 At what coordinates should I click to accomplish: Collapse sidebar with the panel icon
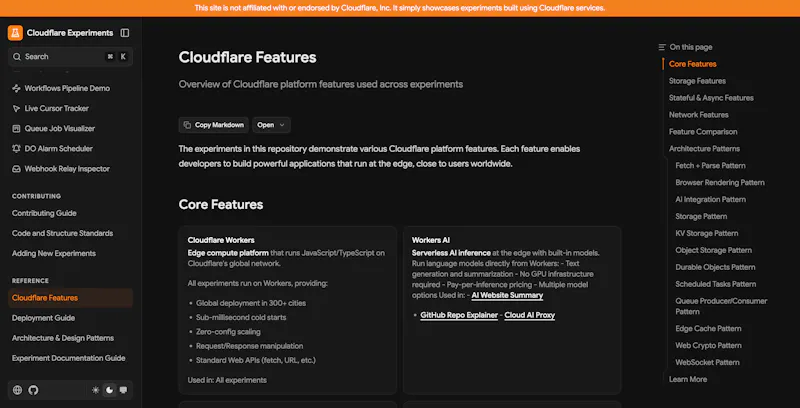point(124,33)
